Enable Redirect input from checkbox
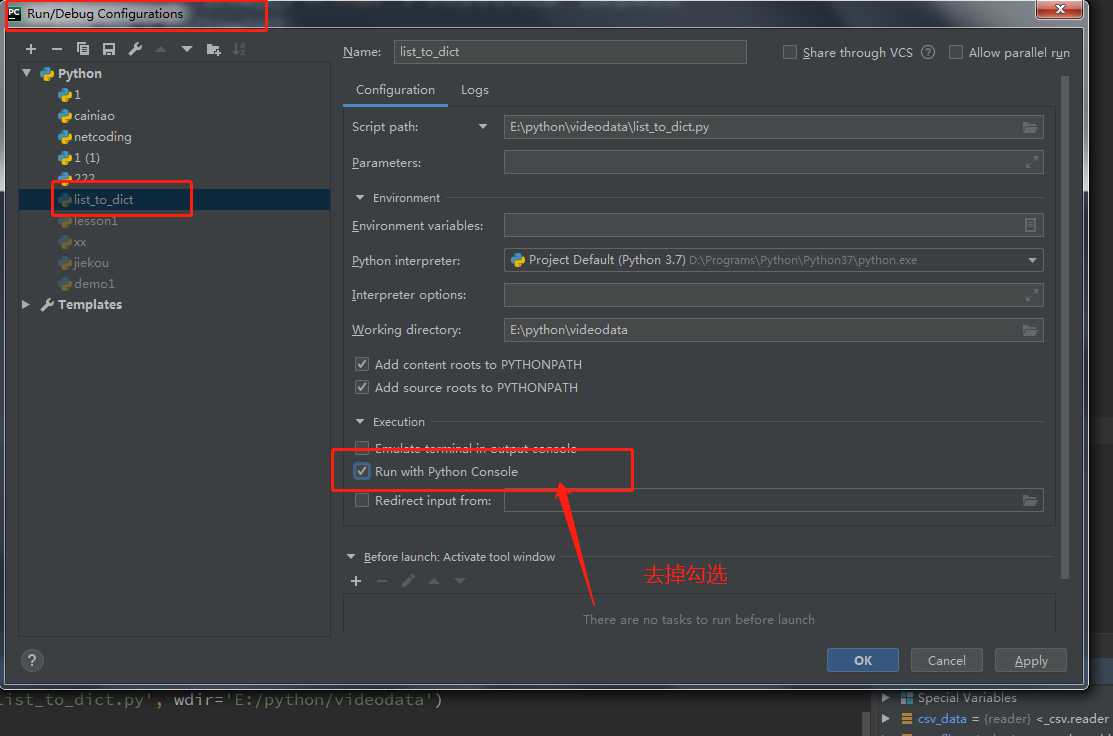This screenshot has width=1113, height=736. click(362, 500)
